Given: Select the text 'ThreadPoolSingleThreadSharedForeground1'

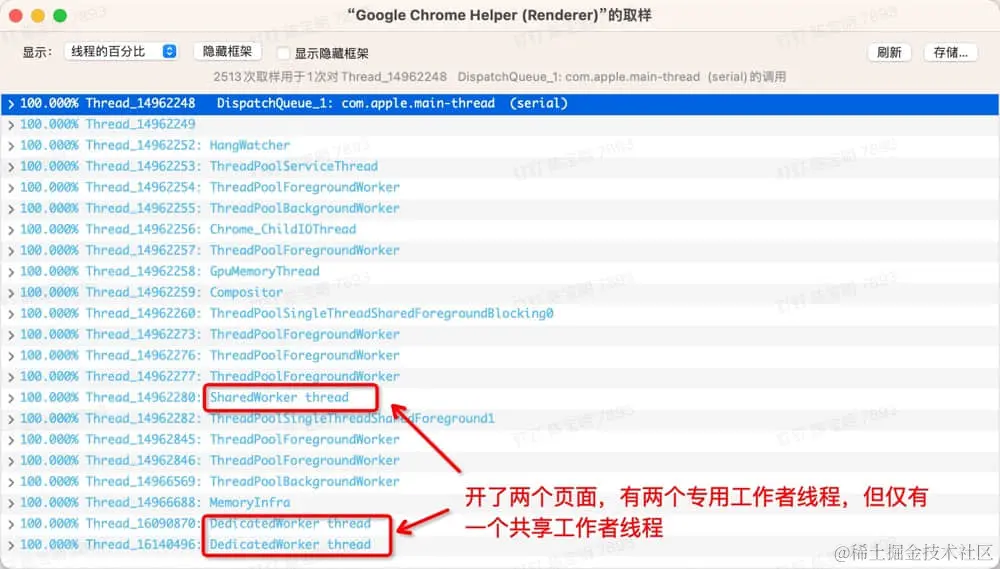Looking at the screenshot, I should [x=352, y=418].
